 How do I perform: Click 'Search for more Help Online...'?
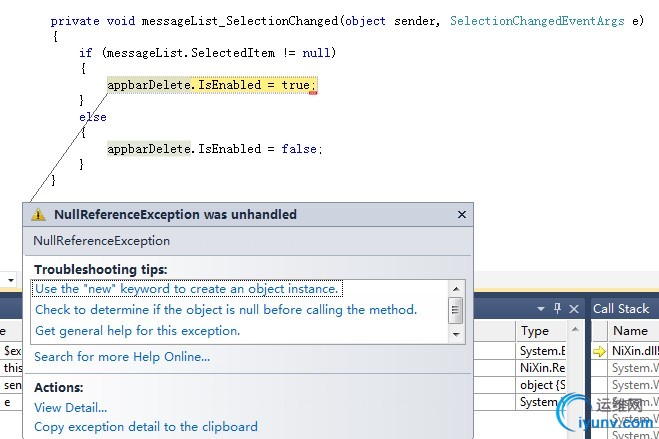tap(122, 357)
